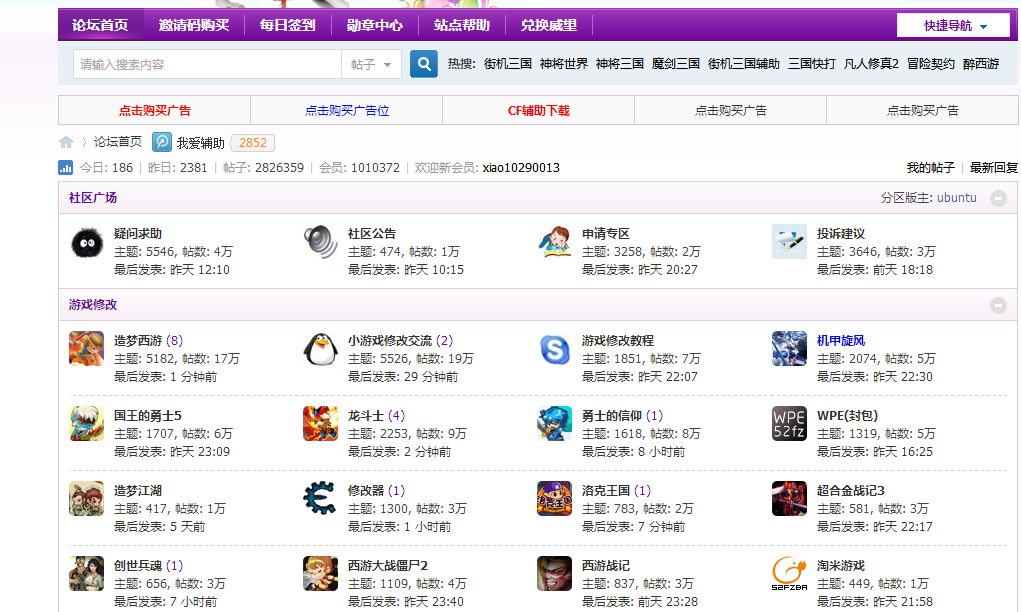Click the 我爱辅助 chat group icon
1021x612 pixels.
(161, 142)
